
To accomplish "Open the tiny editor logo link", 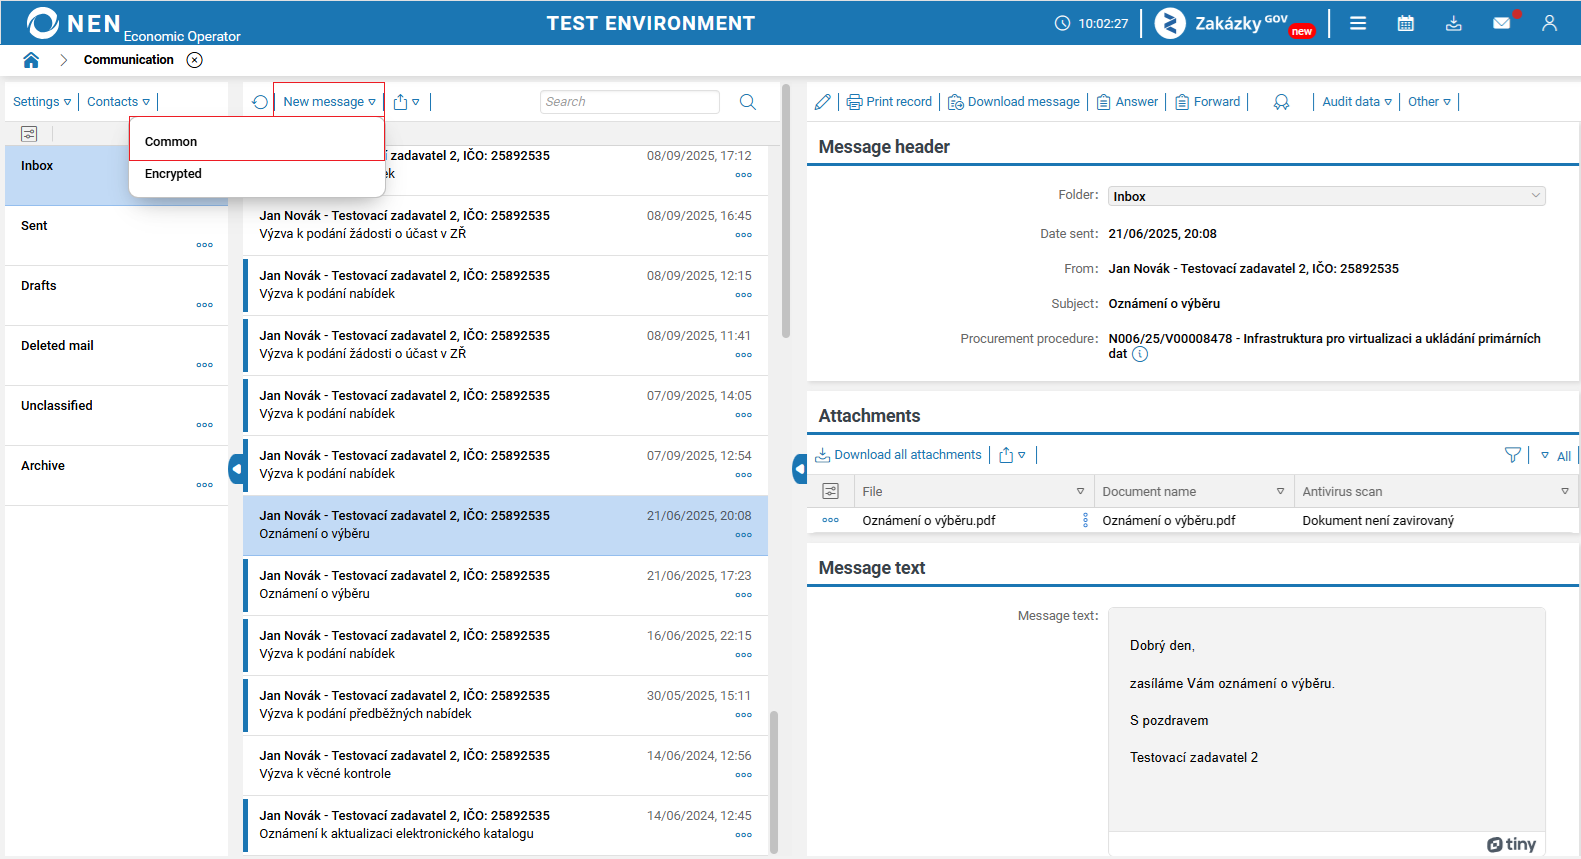I will [x=1511, y=844].
